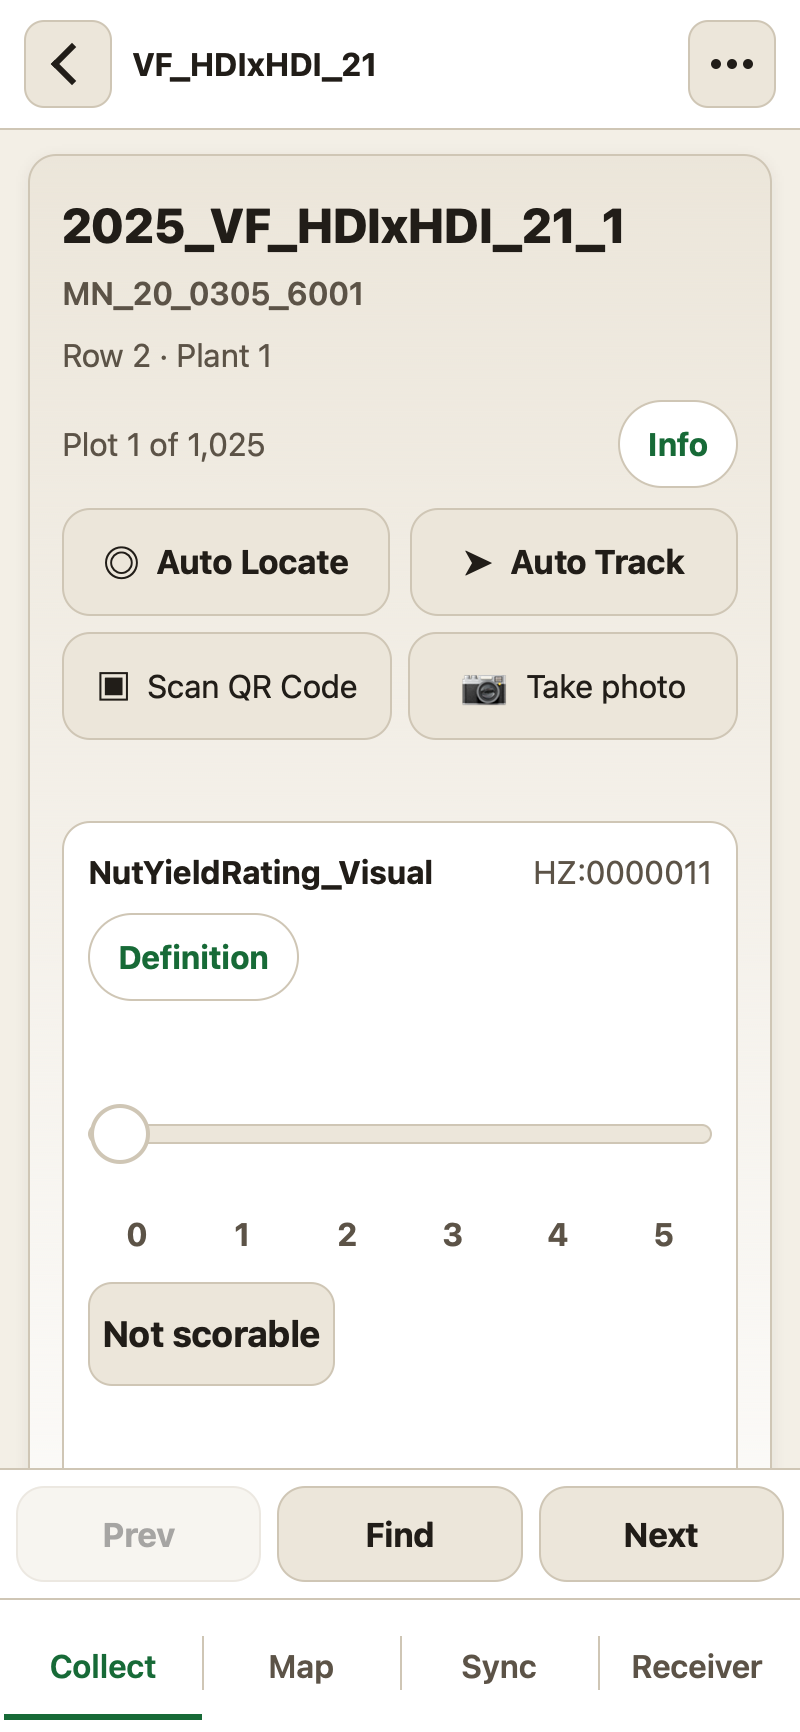Mark plot as Not scorable
The height and width of the screenshot is (1732, 800).
tap(212, 1334)
